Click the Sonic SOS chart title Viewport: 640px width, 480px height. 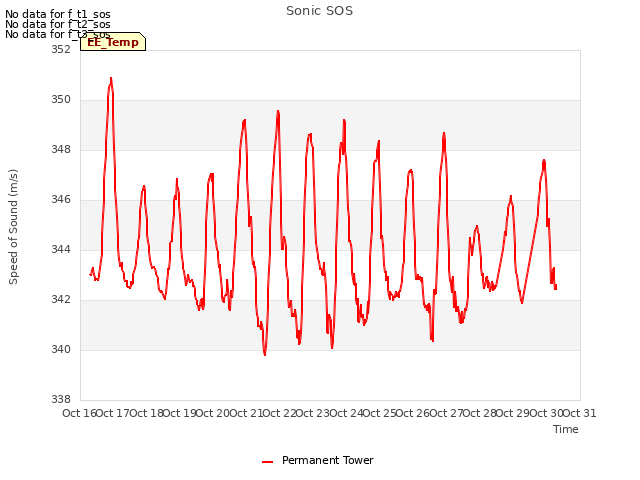(319, 11)
